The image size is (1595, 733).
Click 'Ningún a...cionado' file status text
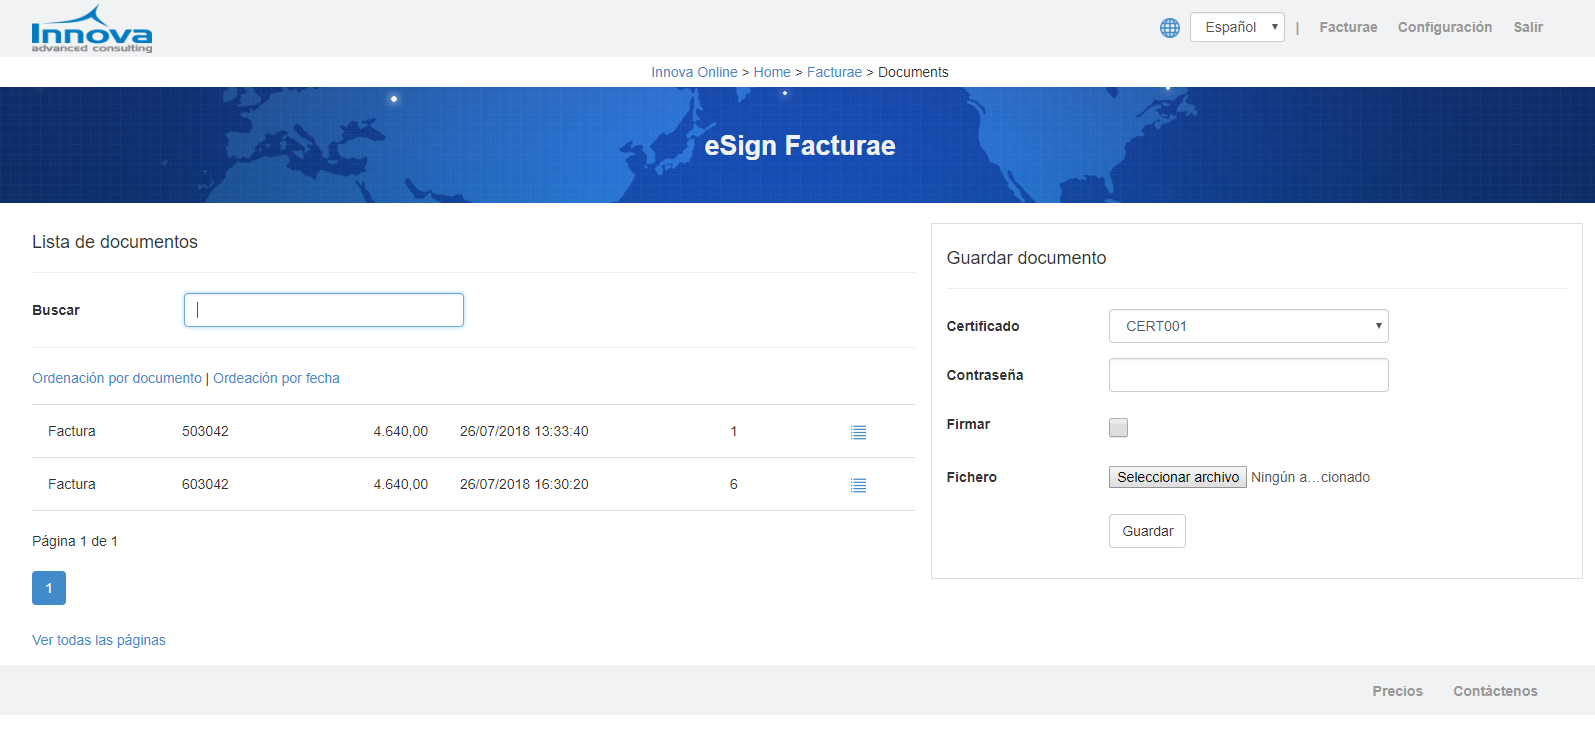click(x=1310, y=477)
